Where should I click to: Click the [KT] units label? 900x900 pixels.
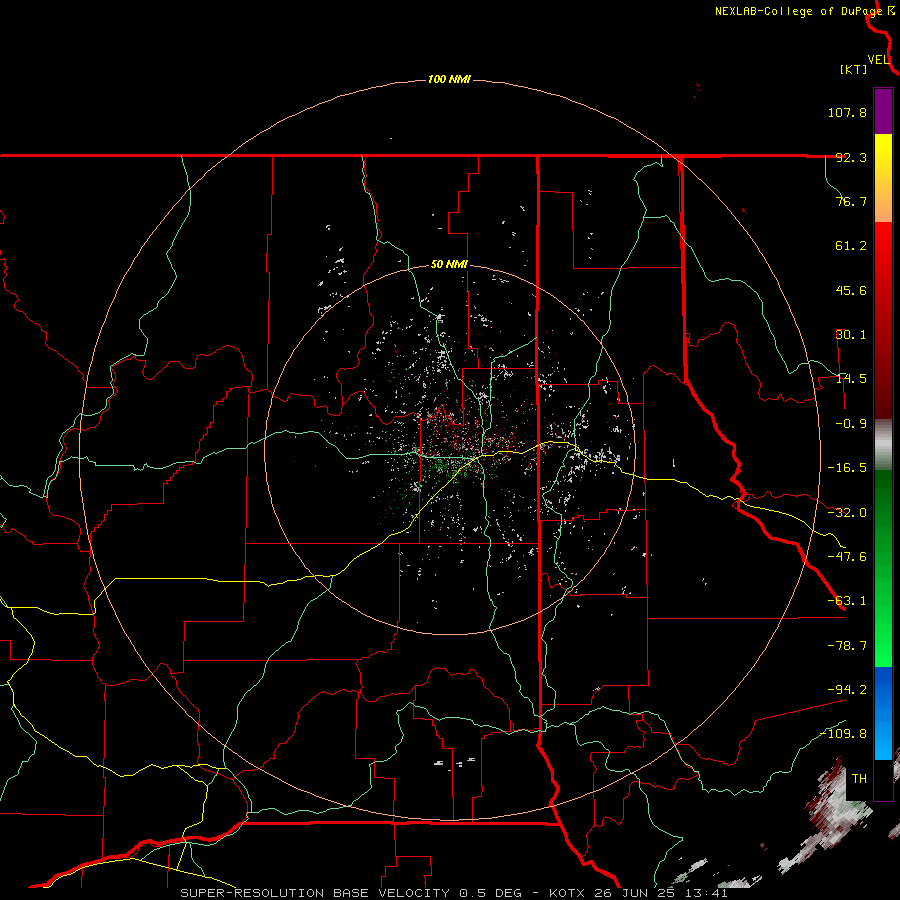click(x=854, y=69)
